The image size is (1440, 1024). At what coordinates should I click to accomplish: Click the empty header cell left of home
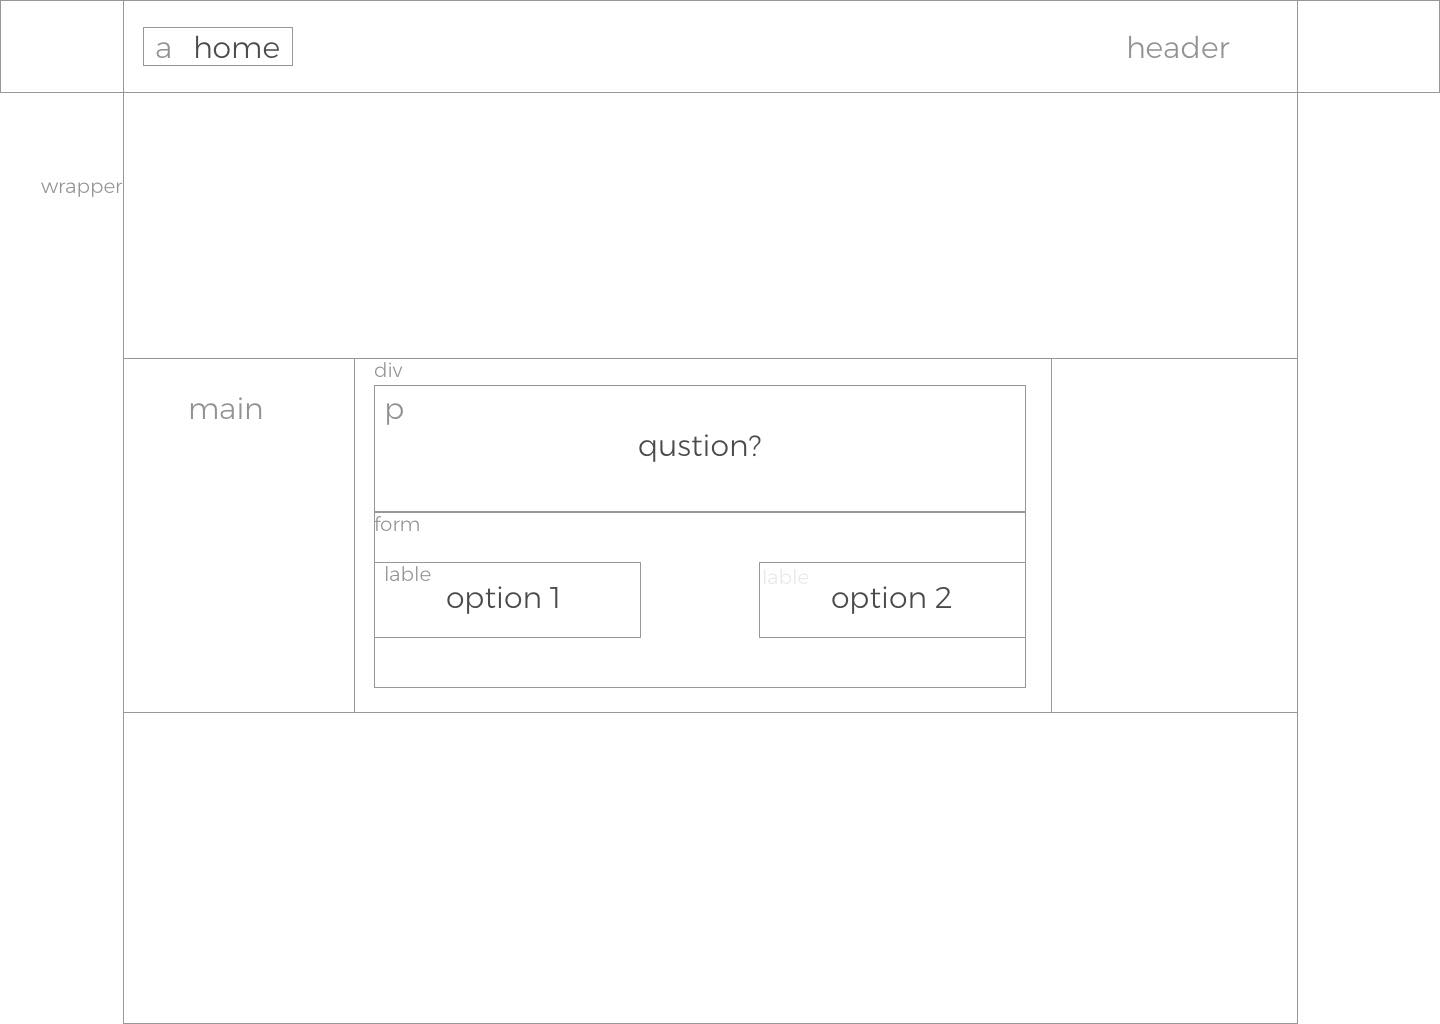62,47
